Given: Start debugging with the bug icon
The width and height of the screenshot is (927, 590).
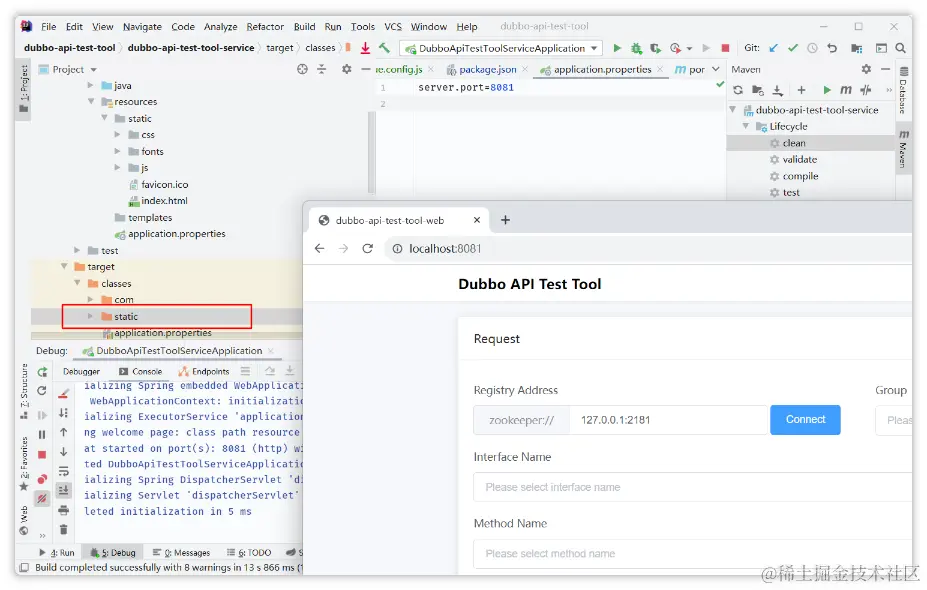Looking at the screenshot, I should (x=636, y=48).
